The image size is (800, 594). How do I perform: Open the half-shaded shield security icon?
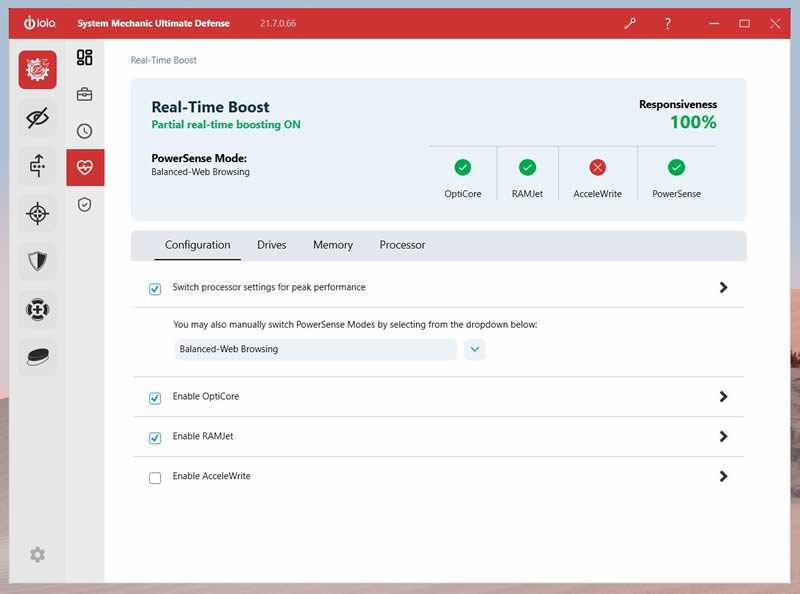tap(37, 261)
